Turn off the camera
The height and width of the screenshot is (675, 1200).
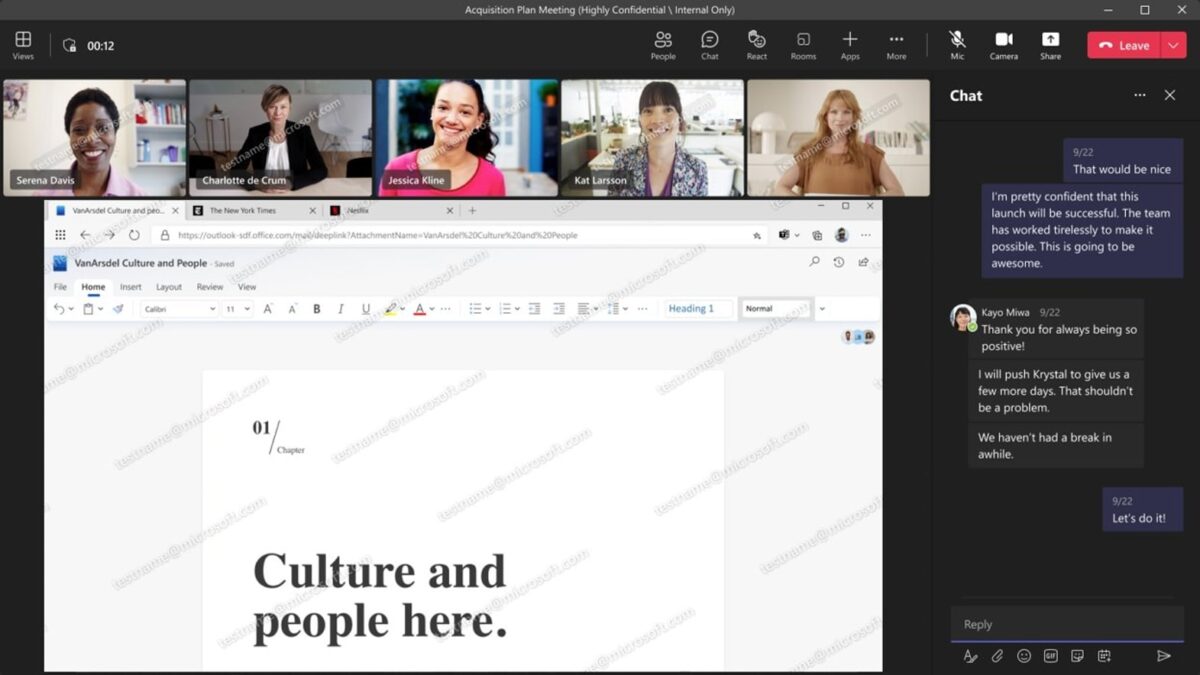pyautogui.click(x=1004, y=44)
